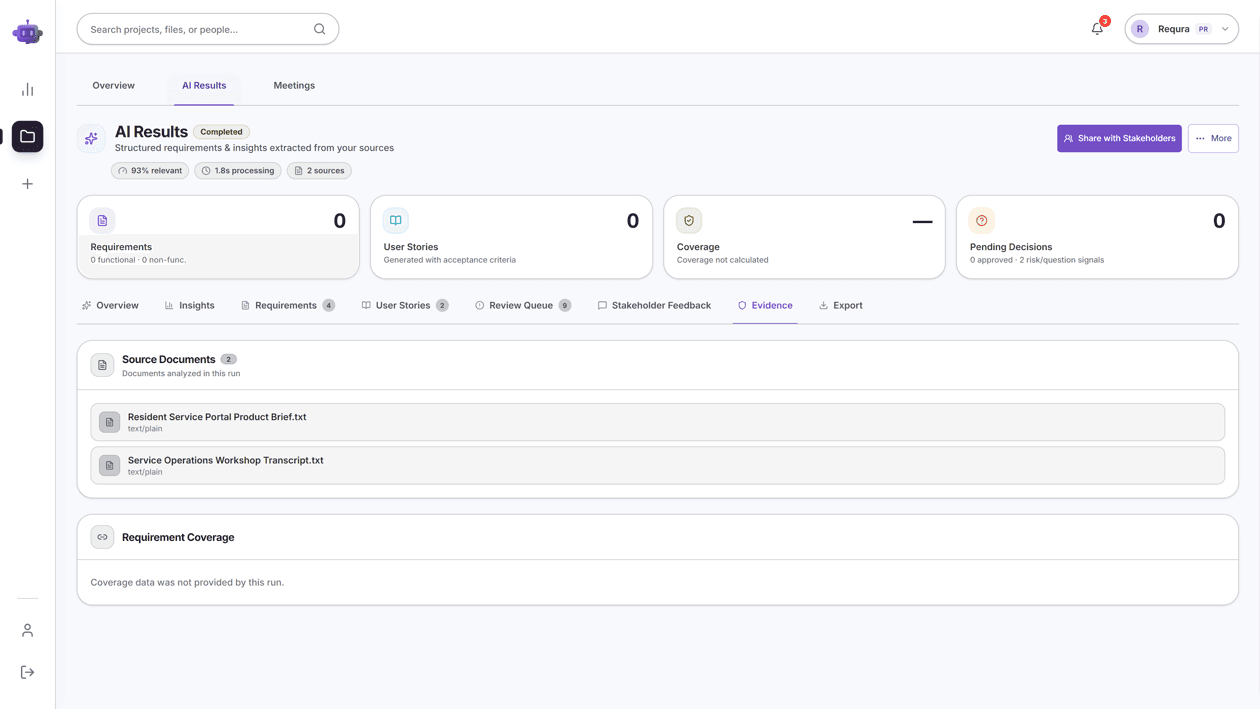Expand the Requra account dropdown
Viewport: 1260px width, 709px height.
point(1181,29)
